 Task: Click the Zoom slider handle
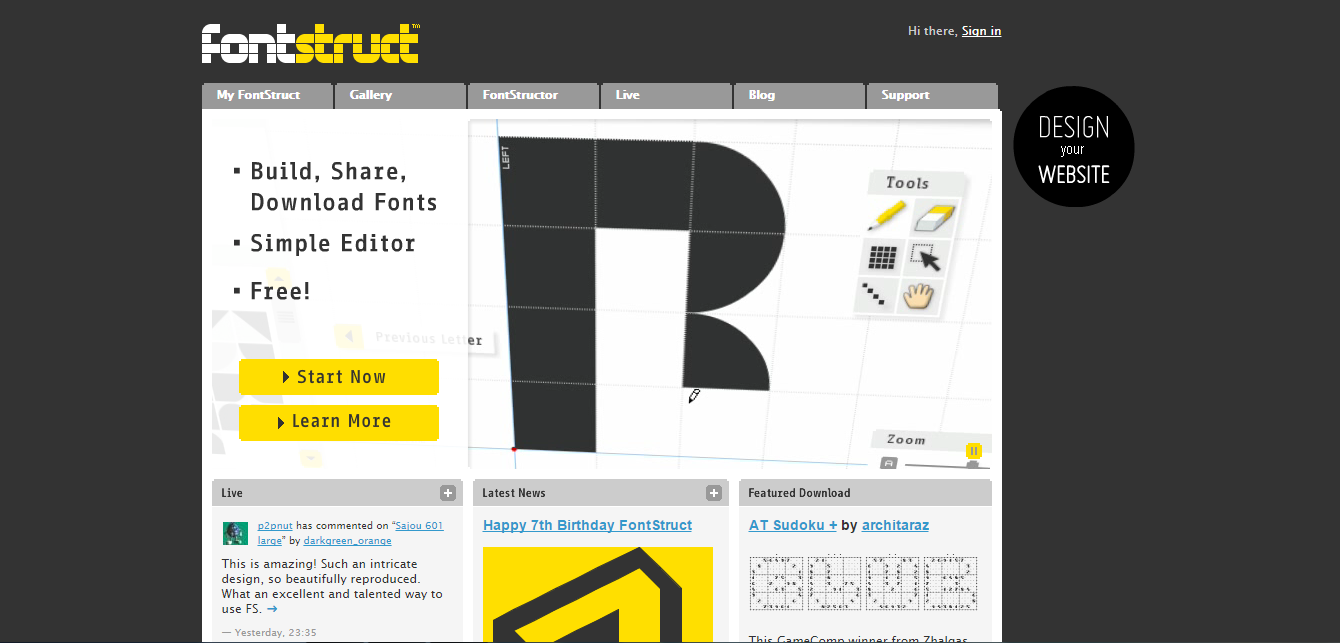click(x=972, y=465)
